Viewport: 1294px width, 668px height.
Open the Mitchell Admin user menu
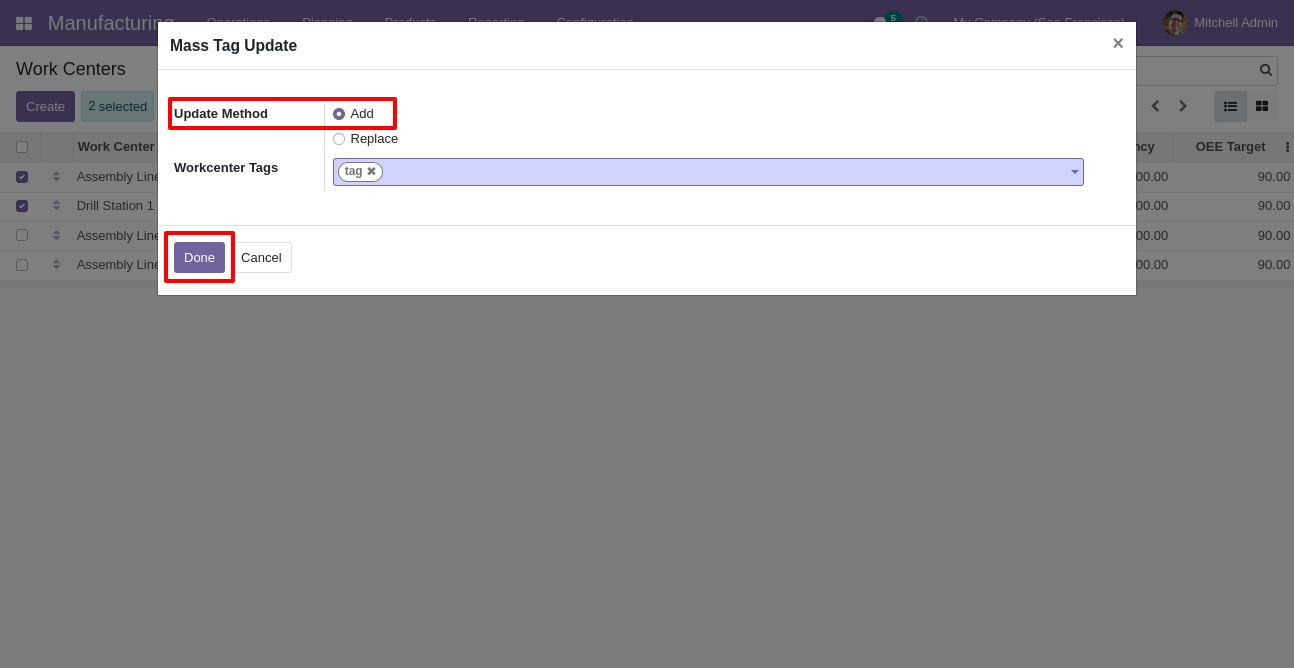click(1220, 22)
